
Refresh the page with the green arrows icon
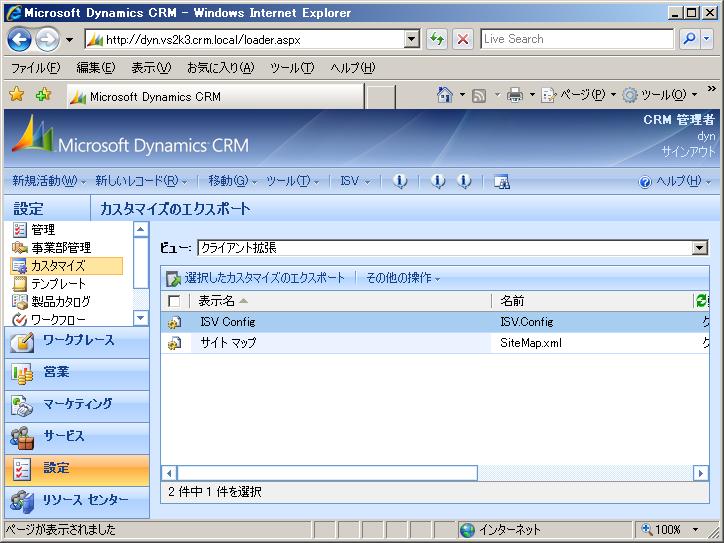(436, 40)
